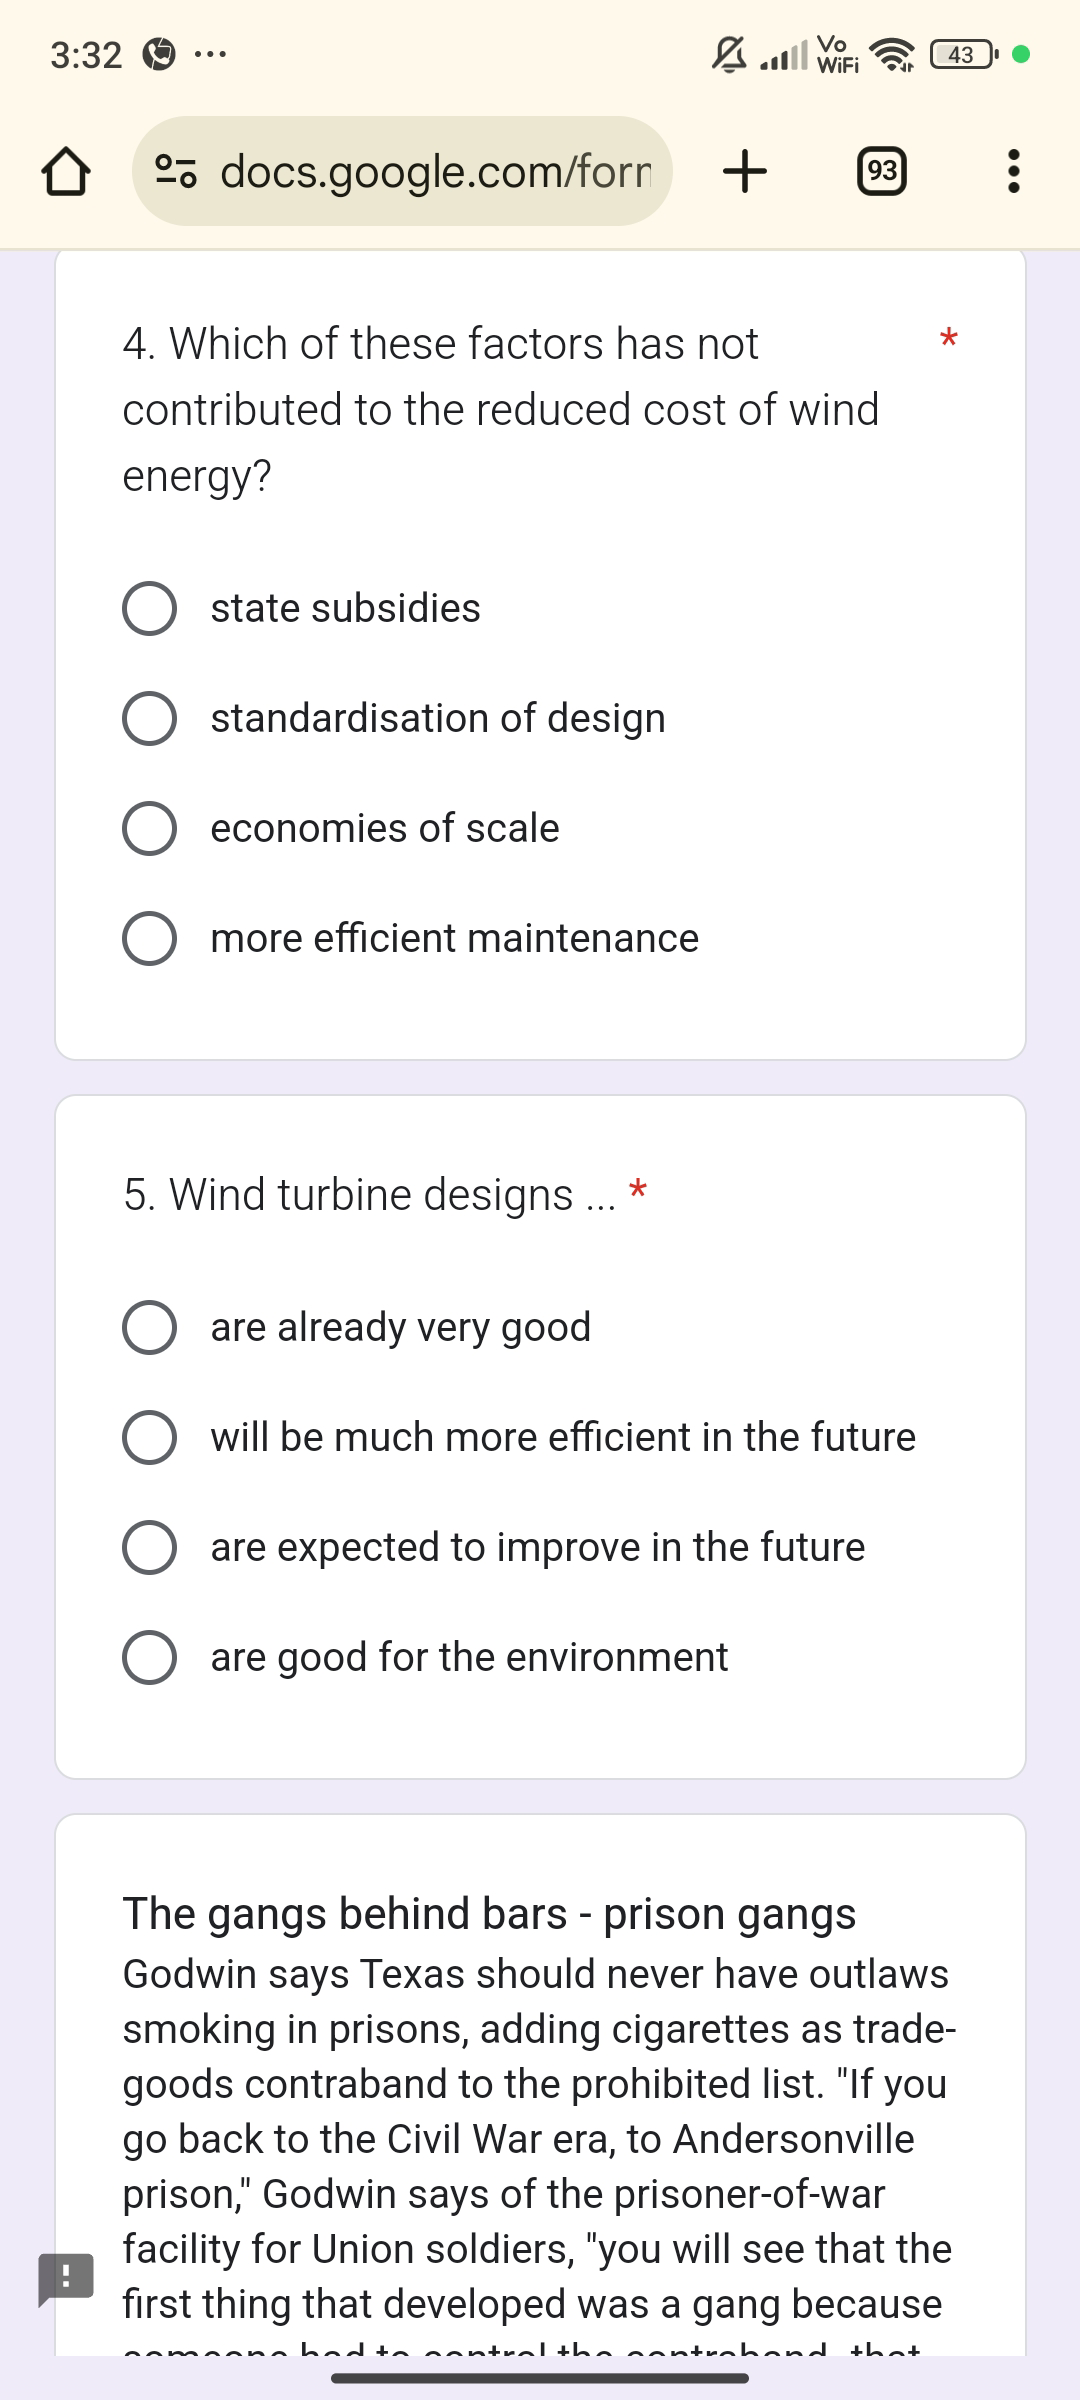Open the tab switcher showing 93 tabs
This screenshot has height=2400, width=1080.
tap(882, 172)
